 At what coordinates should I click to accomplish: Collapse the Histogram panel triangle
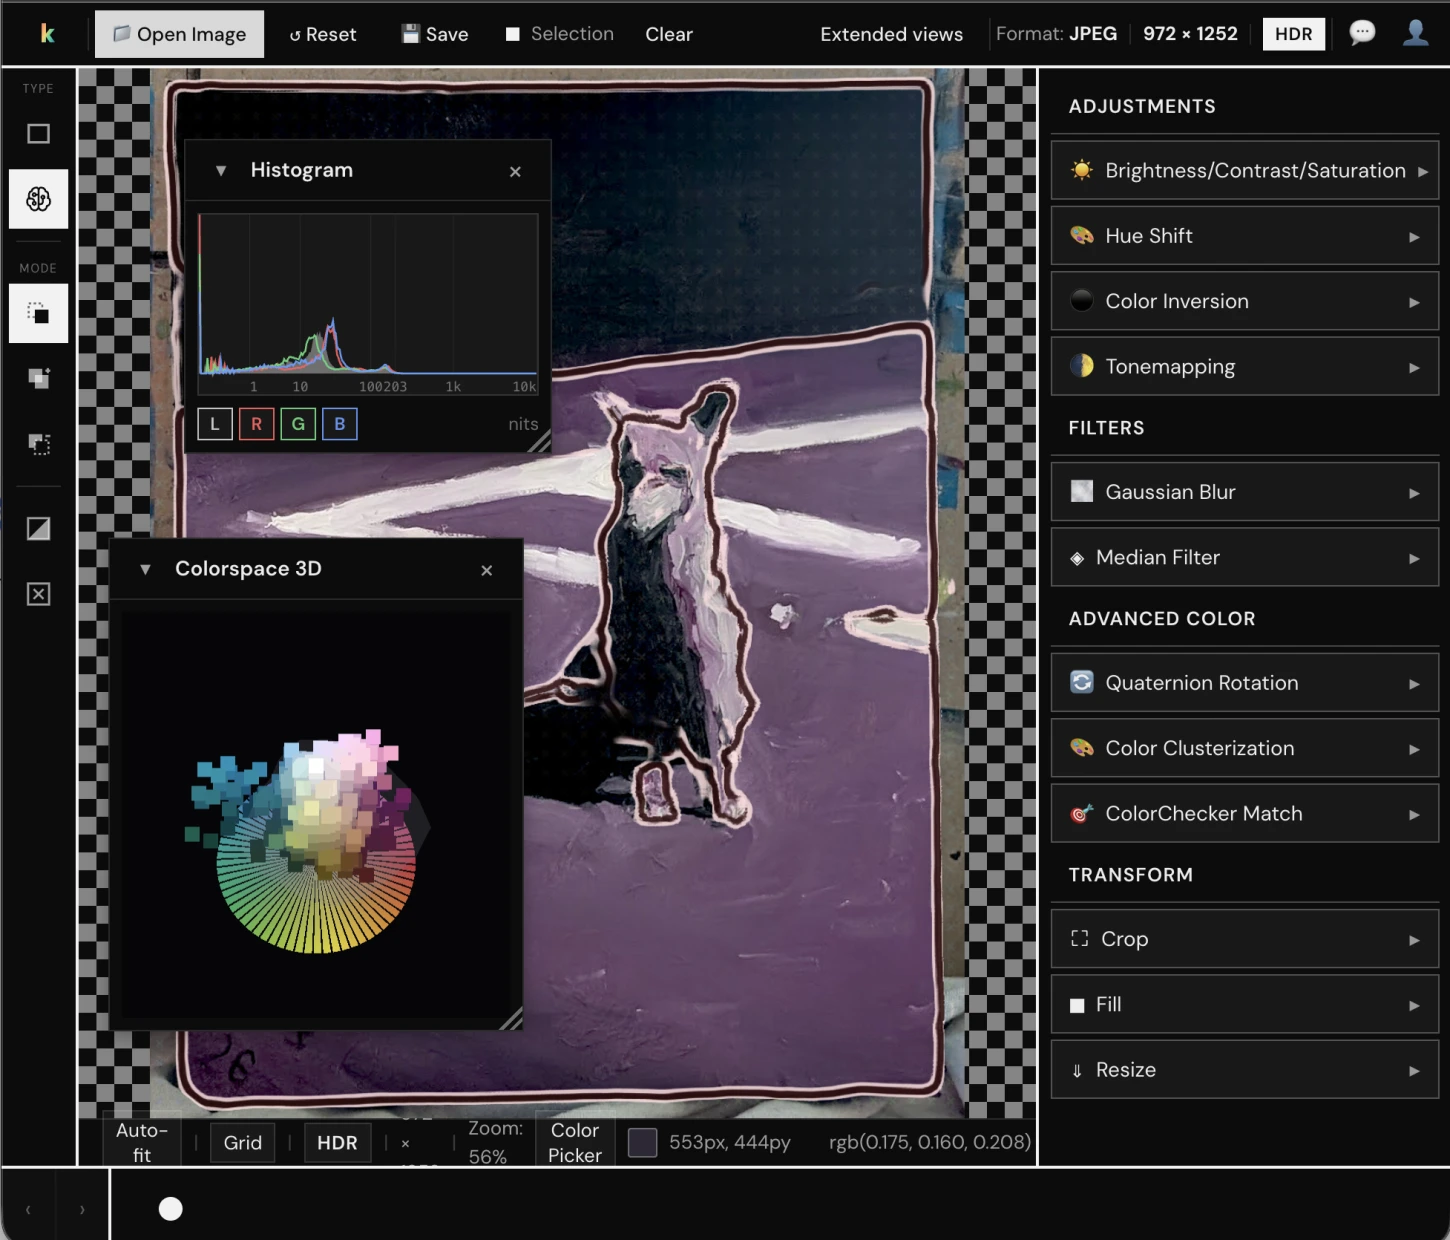point(221,170)
